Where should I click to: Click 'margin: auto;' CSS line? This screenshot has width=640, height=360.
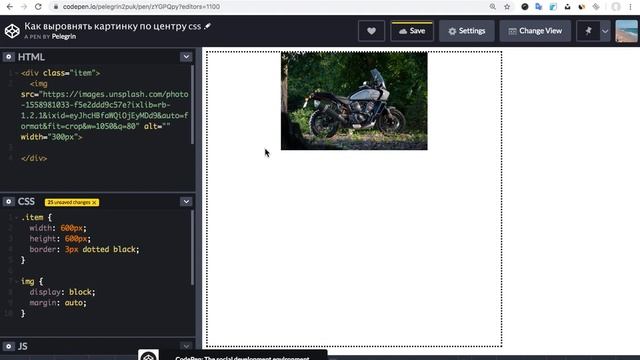click(x=58, y=303)
